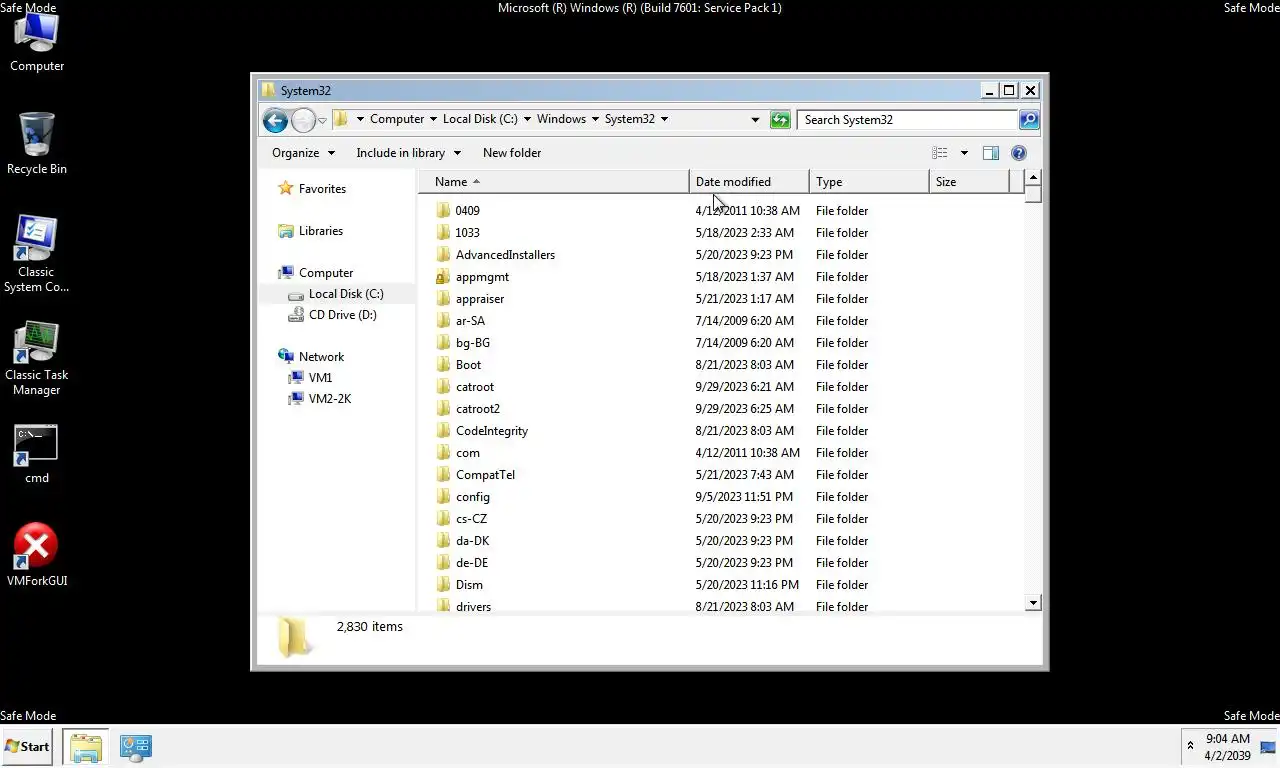Change your view using the views icon

[x=939, y=153]
